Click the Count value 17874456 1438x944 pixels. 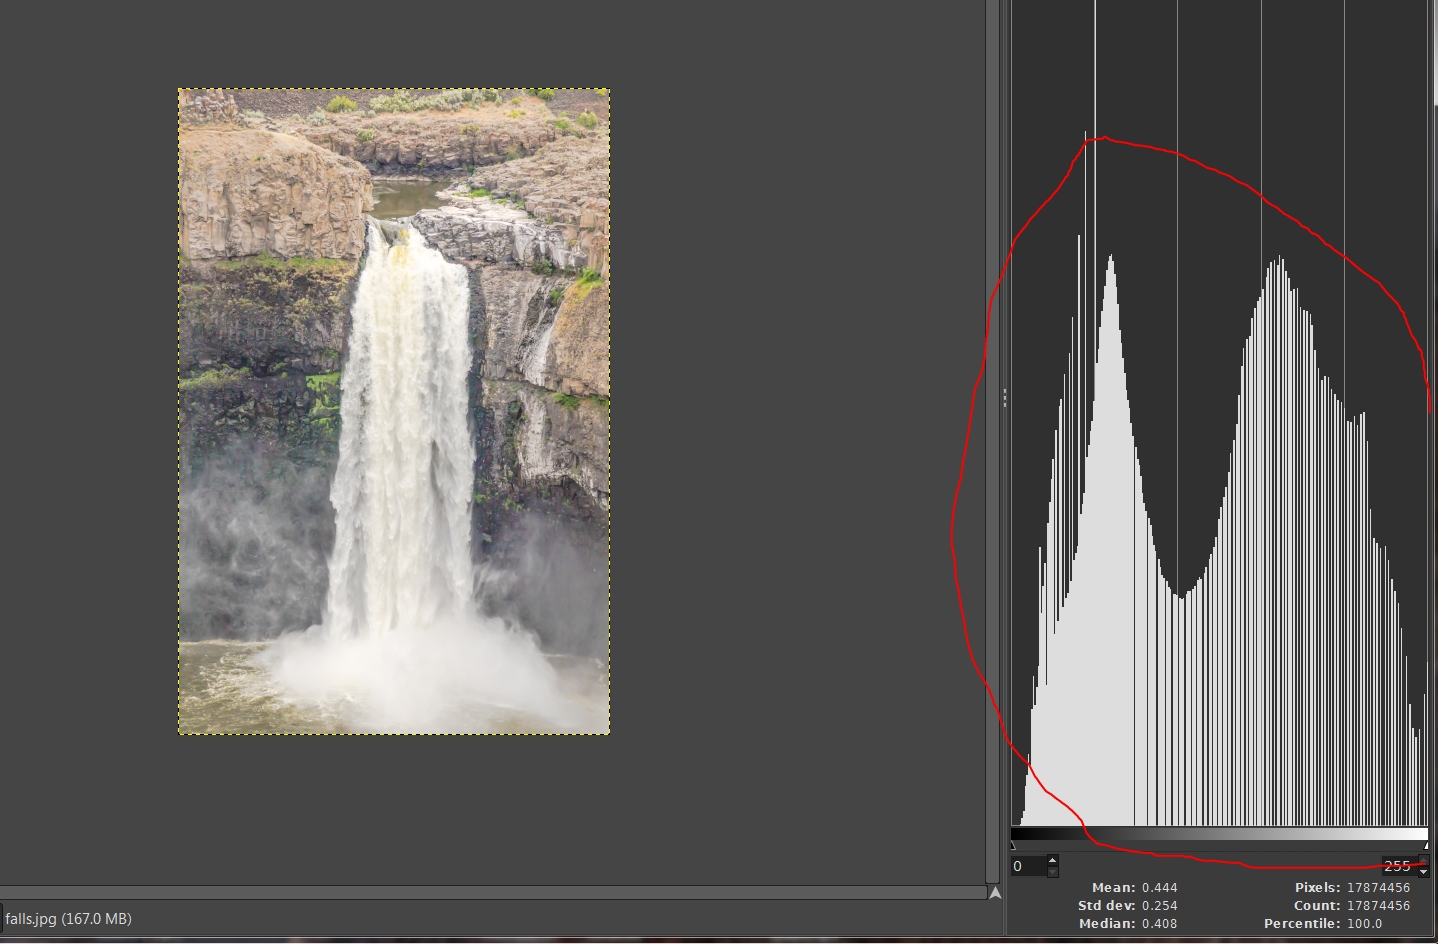coord(1379,905)
